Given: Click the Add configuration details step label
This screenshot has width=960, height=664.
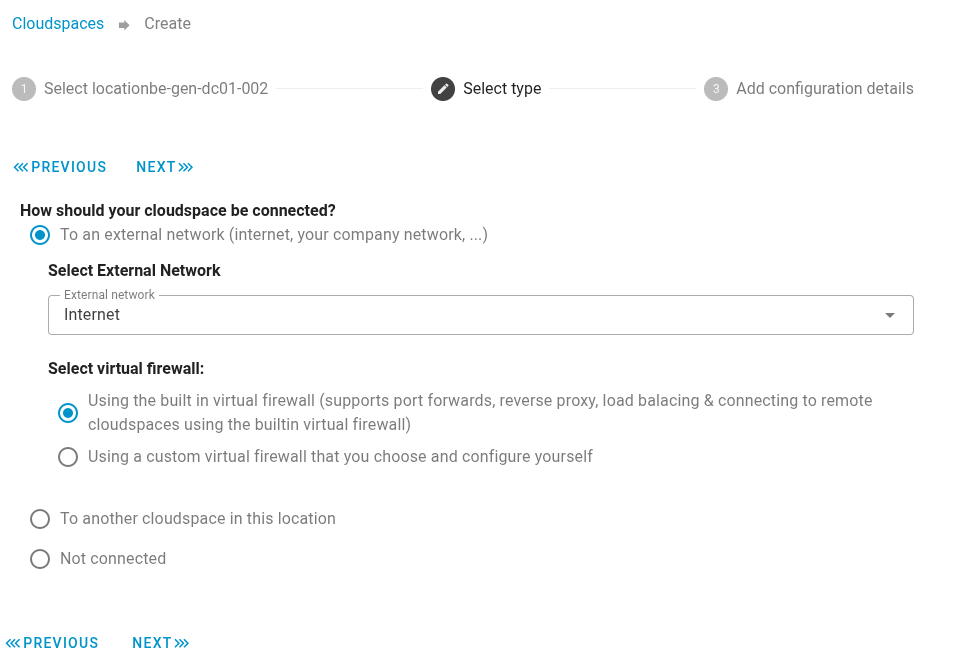Looking at the screenshot, I should pyautogui.click(x=824, y=89).
